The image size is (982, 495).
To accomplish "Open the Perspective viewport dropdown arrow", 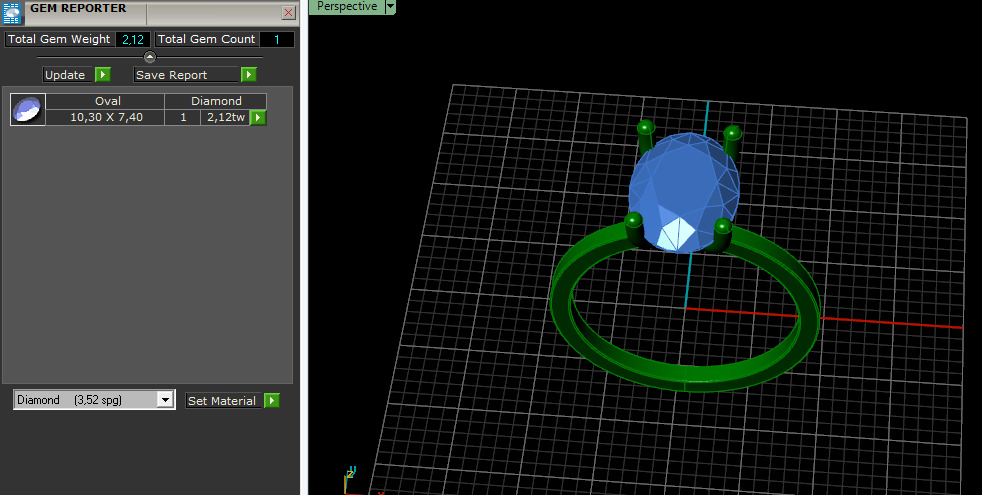I will point(390,6).
